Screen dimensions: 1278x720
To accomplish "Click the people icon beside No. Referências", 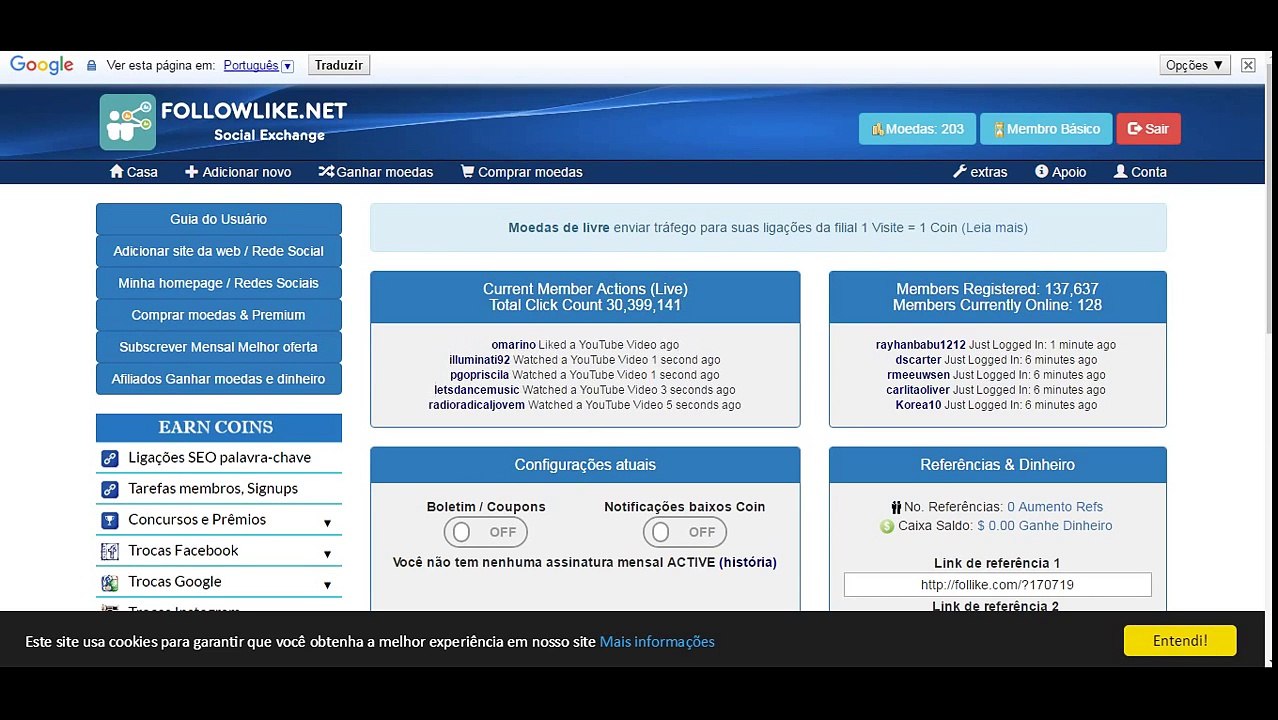I will tap(896, 507).
